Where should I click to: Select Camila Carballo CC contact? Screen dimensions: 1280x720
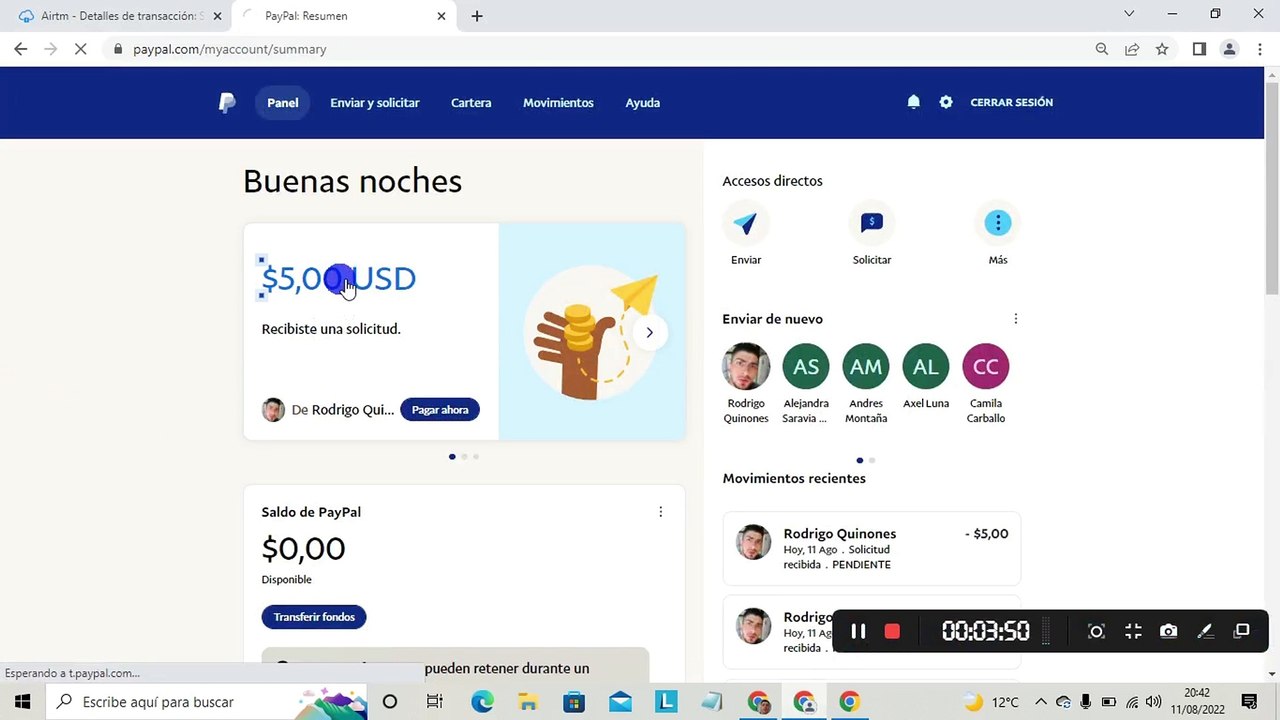point(986,366)
